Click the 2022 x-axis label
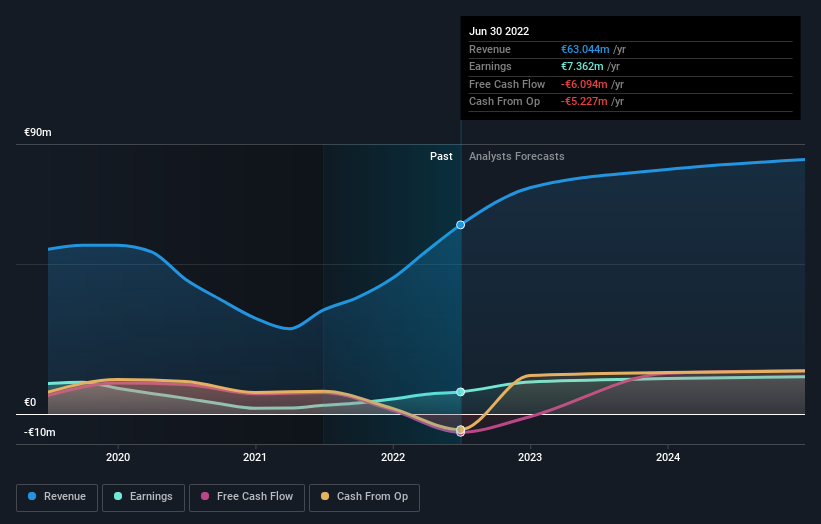Viewport: 821px width, 524px height. pos(393,458)
